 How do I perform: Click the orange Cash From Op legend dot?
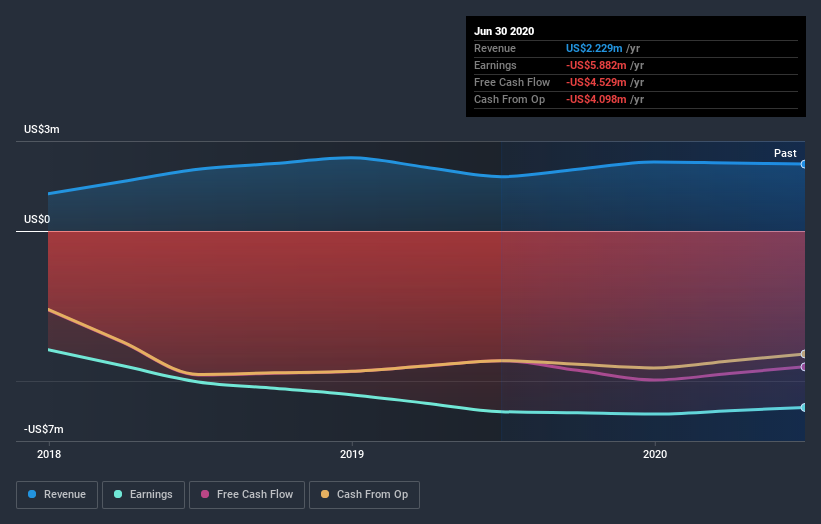(x=325, y=494)
